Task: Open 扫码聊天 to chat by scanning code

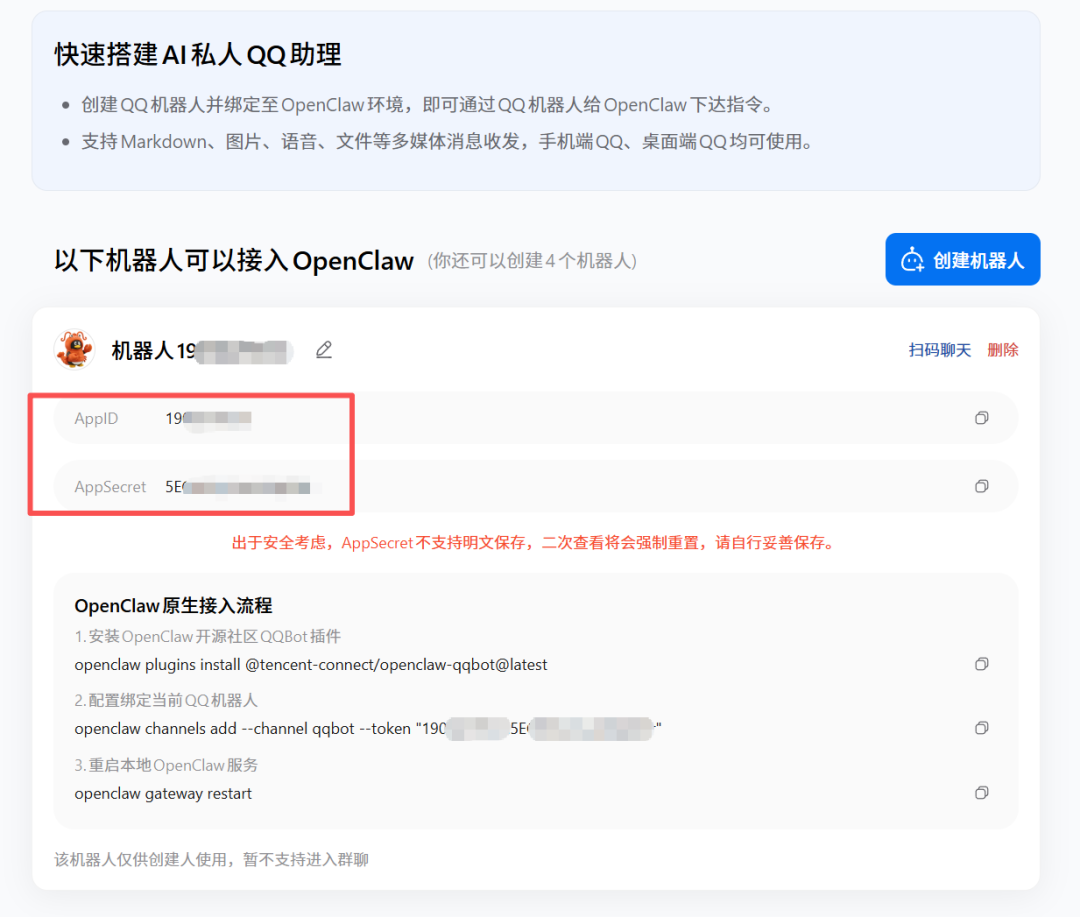Action: (938, 349)
